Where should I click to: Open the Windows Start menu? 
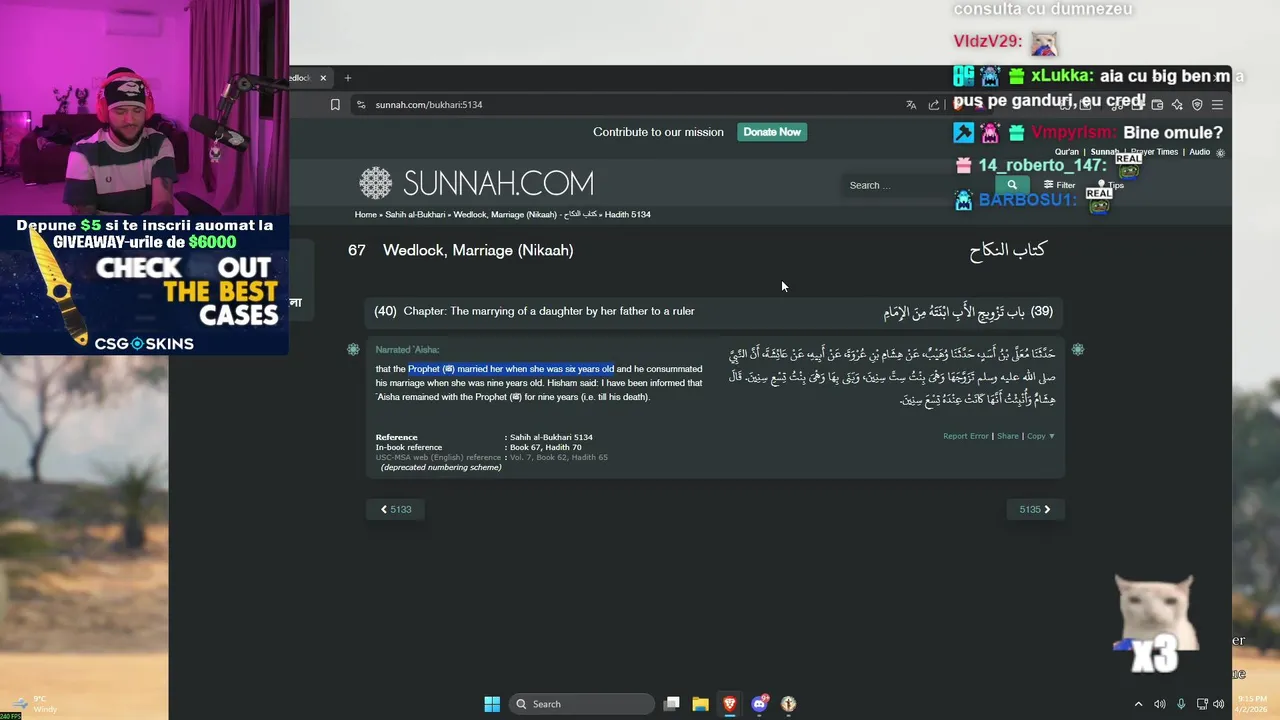tap(492, 704)
